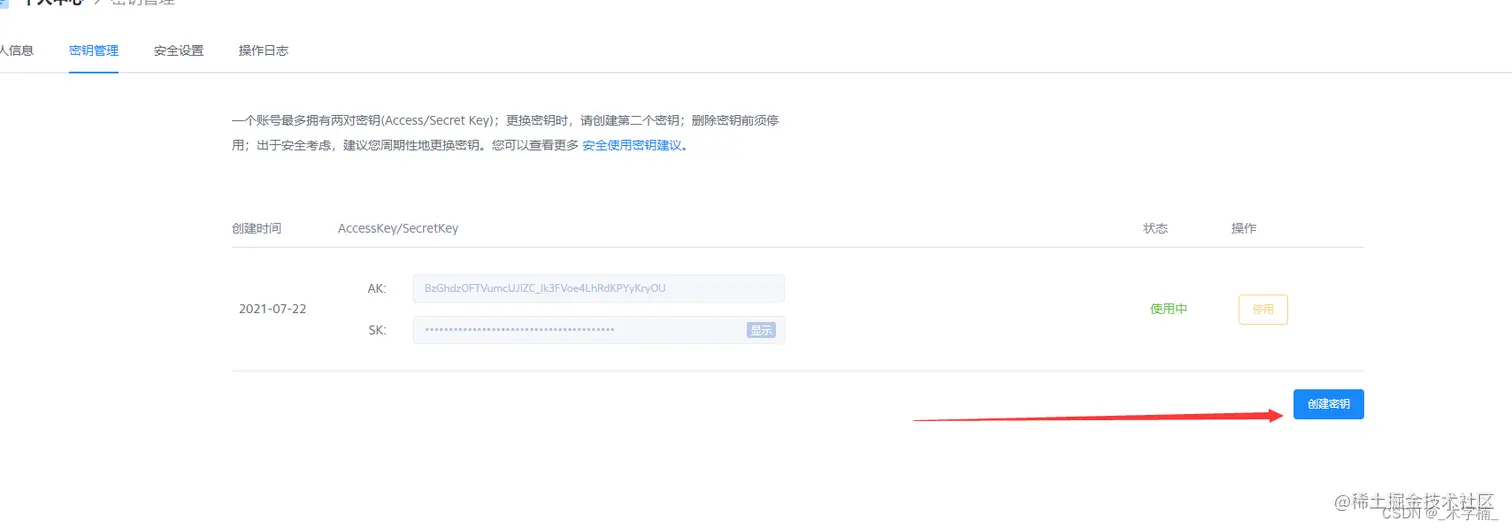Click the SK: label
Screen dimensions: 1512x529
(377, 330)
